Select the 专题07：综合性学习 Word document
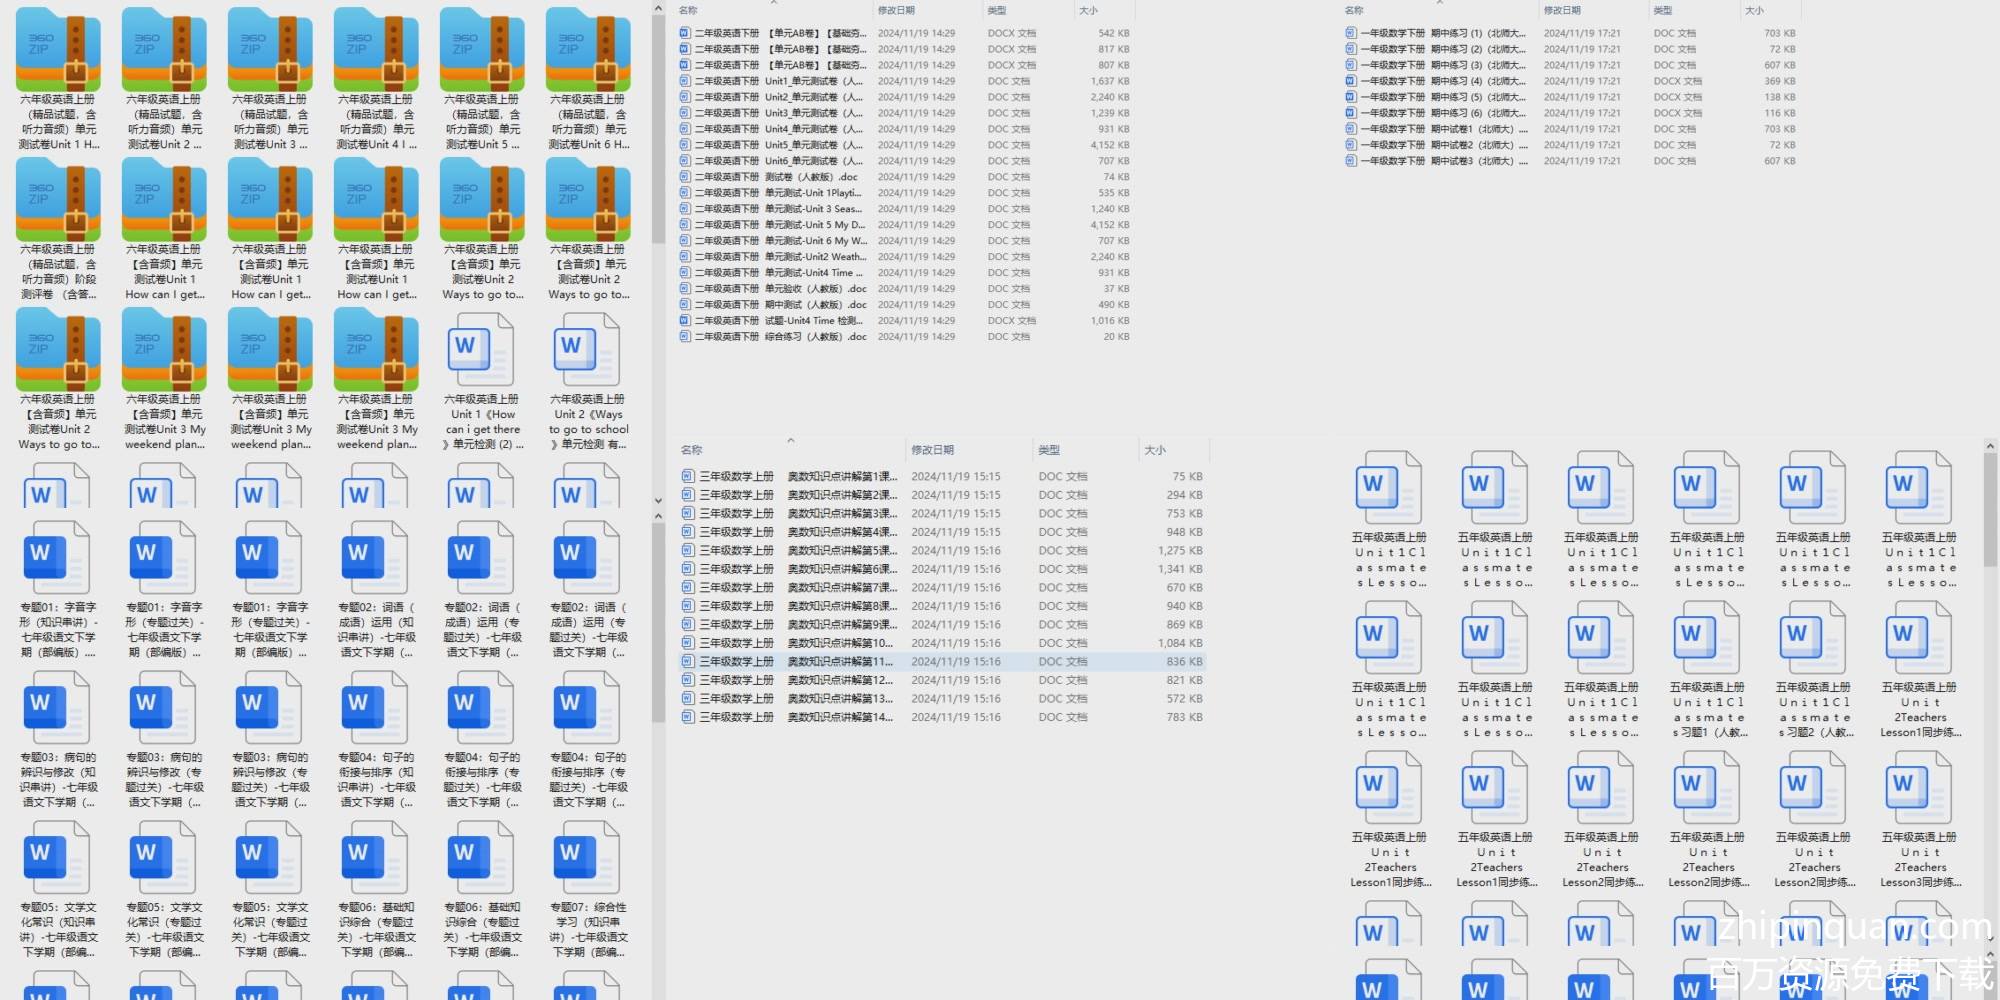The width and height of the screenshot is (2000, 1000). (588, 858)
